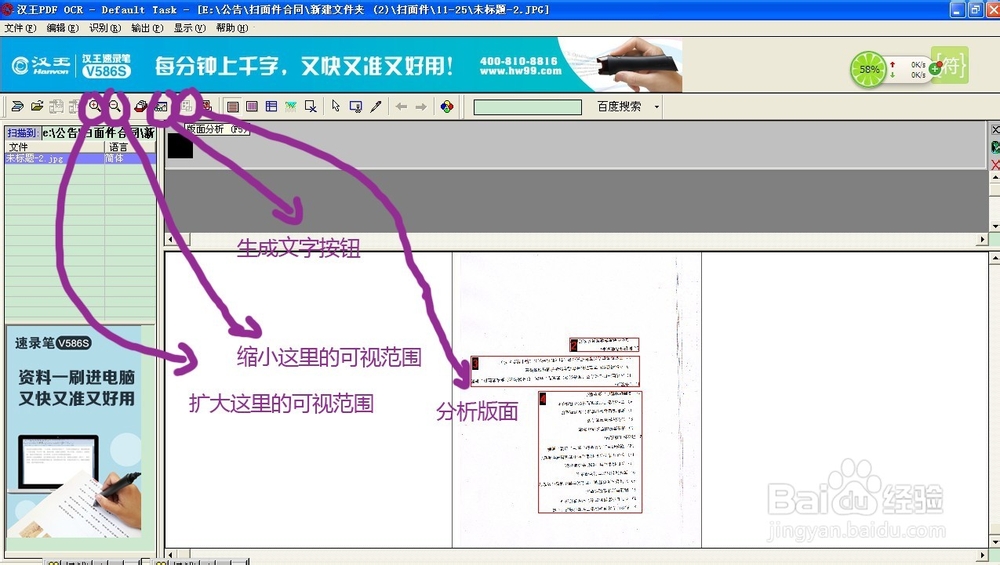The height and width of the screenshot is (565, 1000).
Task: Click the delete region frame icon
Action: pyautogui.click(x=311, y=106)
